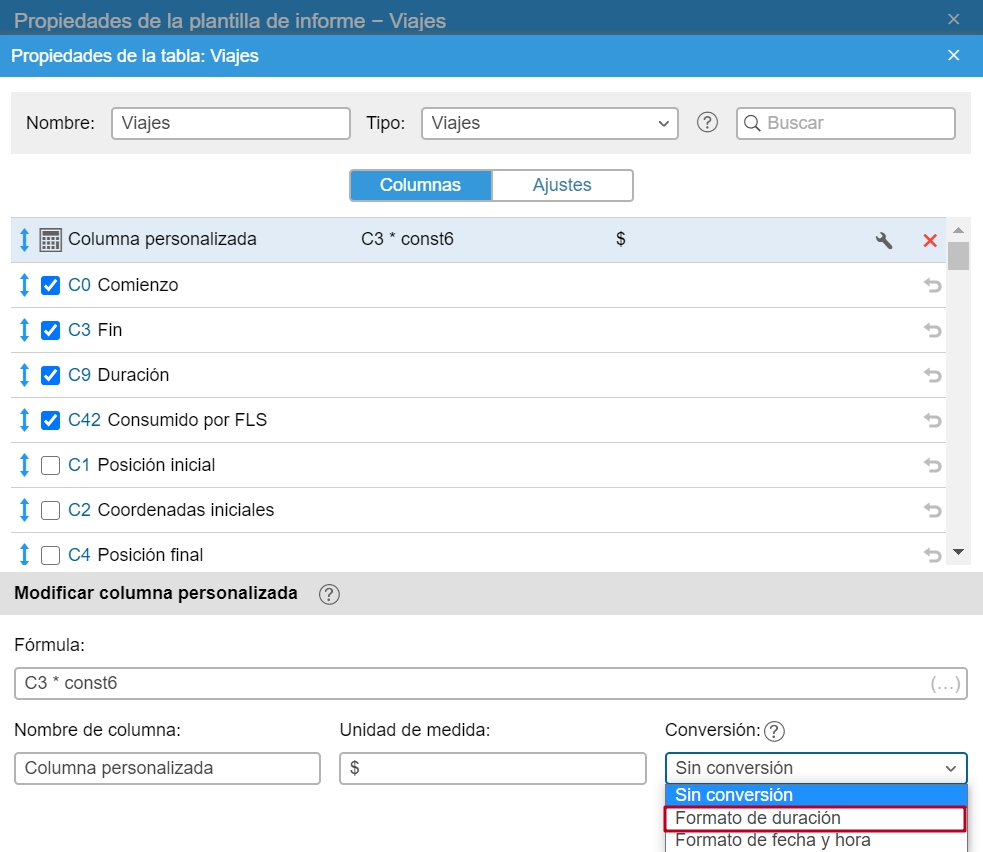Click the drag handle arrow for Fin row
This screenshot has width=983, height=852.
pos(25,330)
